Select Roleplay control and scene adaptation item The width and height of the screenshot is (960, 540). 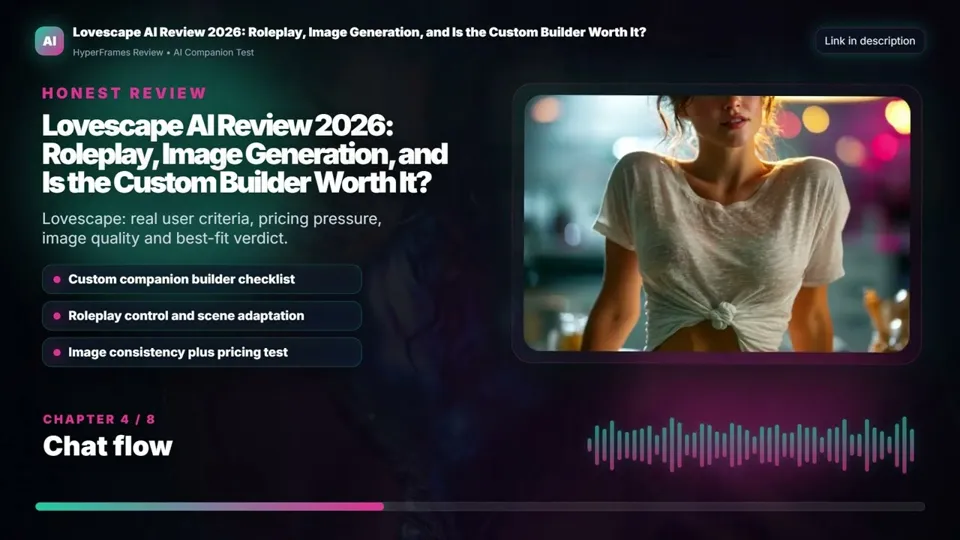(x=201, y=316)
